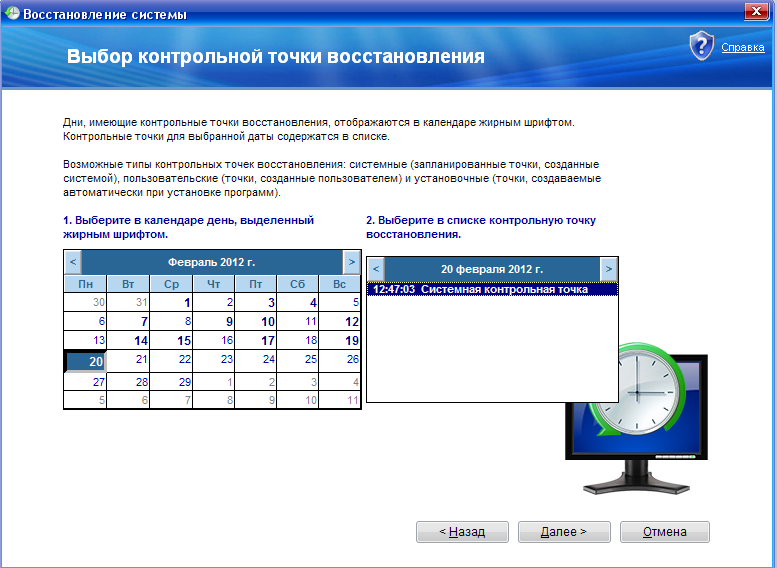This screenshot has width=777, height=568.
Task: Select February 9 in the calendar
Action: (214, 321)
